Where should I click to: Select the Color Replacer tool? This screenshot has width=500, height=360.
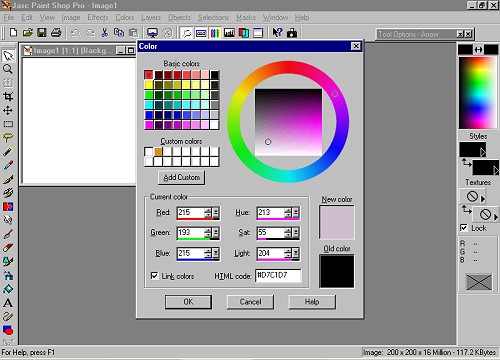(x=8, y=206)
